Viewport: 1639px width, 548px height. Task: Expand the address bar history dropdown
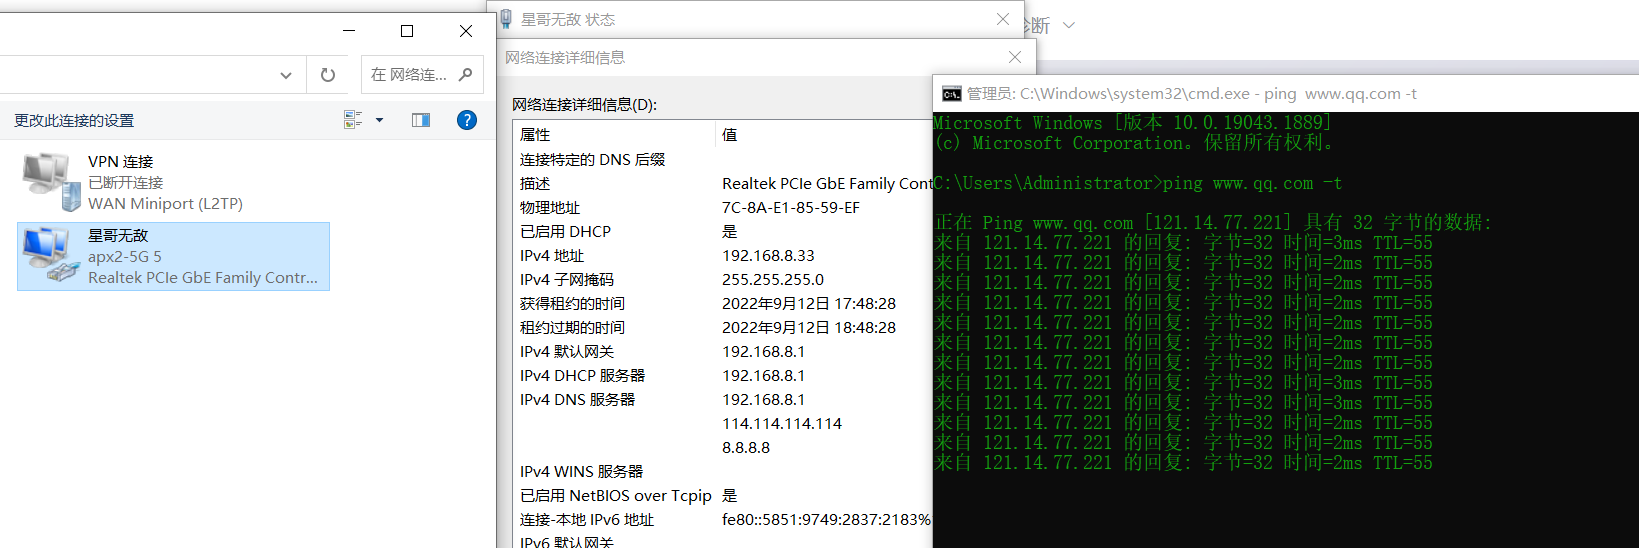coord(286,75)
